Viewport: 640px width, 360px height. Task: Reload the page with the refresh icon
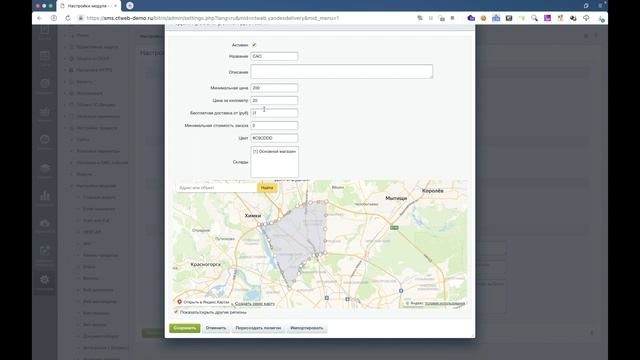(x=68, y=18)
